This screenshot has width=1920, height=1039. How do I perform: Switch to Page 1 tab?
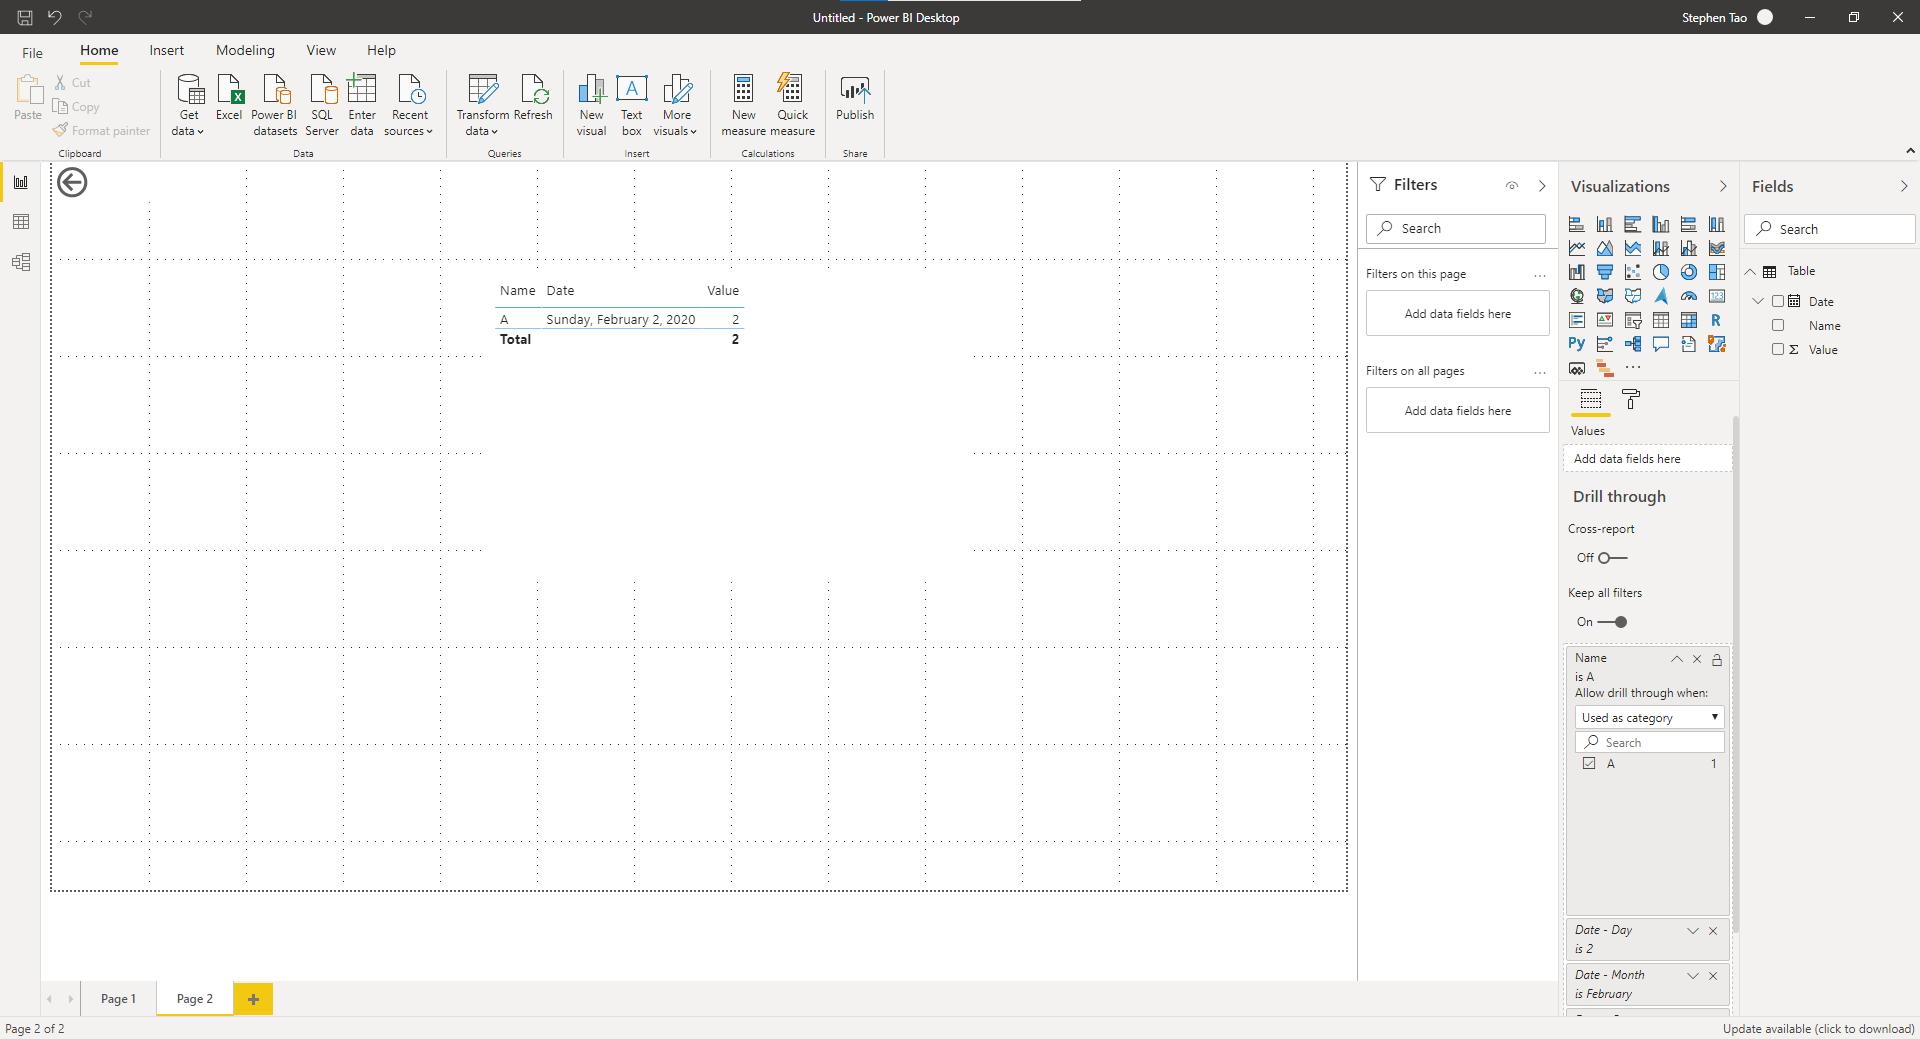pos(118,999)
